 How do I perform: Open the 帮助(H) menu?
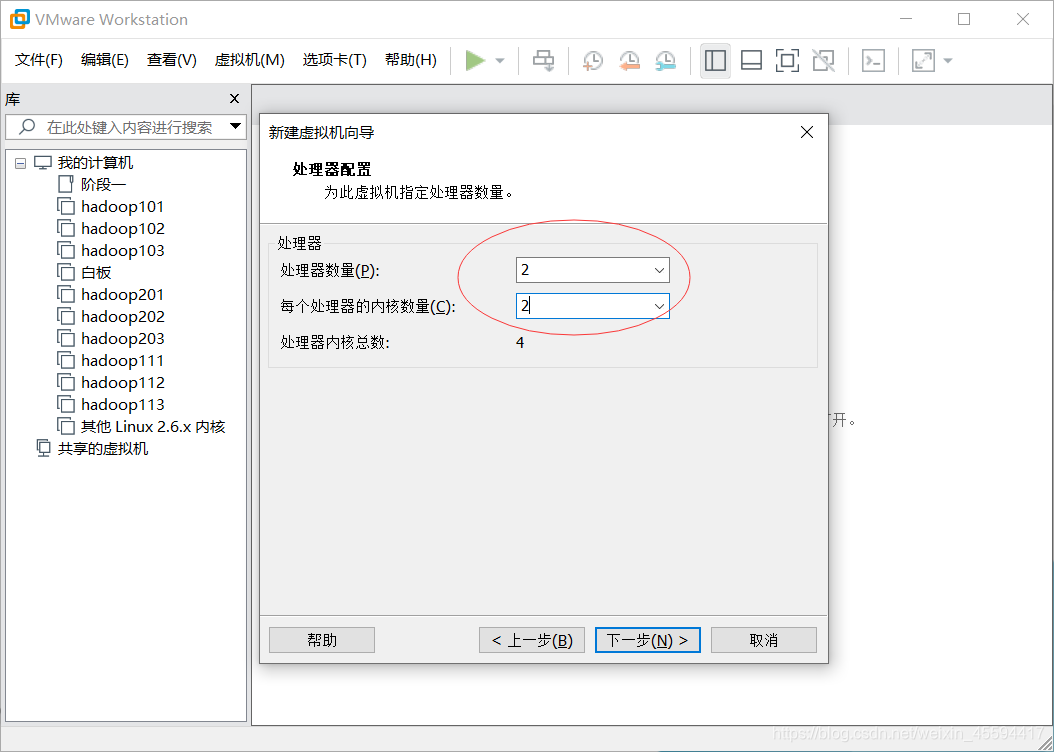pyautogui.click(x=411, y=60)
